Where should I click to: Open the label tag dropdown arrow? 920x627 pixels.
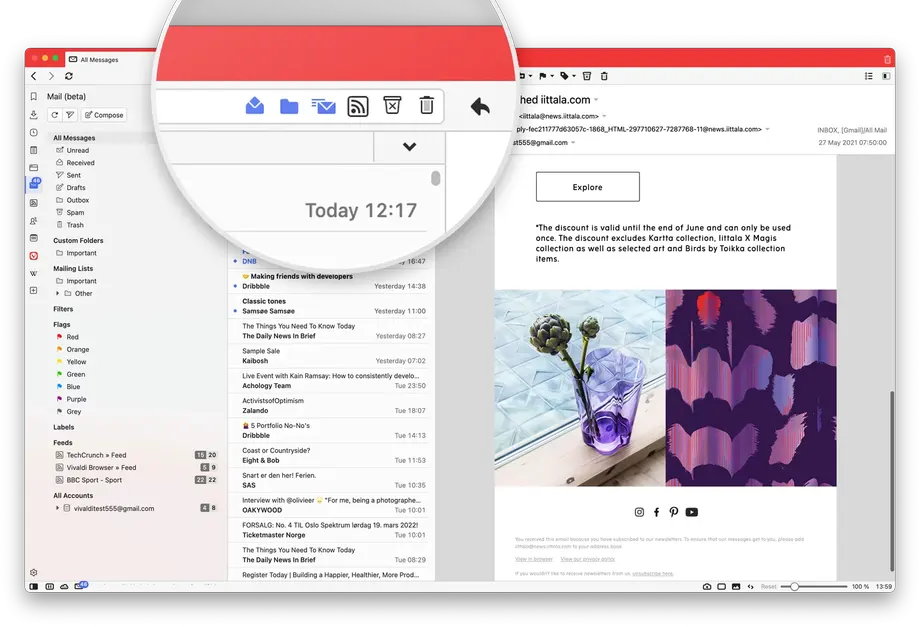pos(574,76)
